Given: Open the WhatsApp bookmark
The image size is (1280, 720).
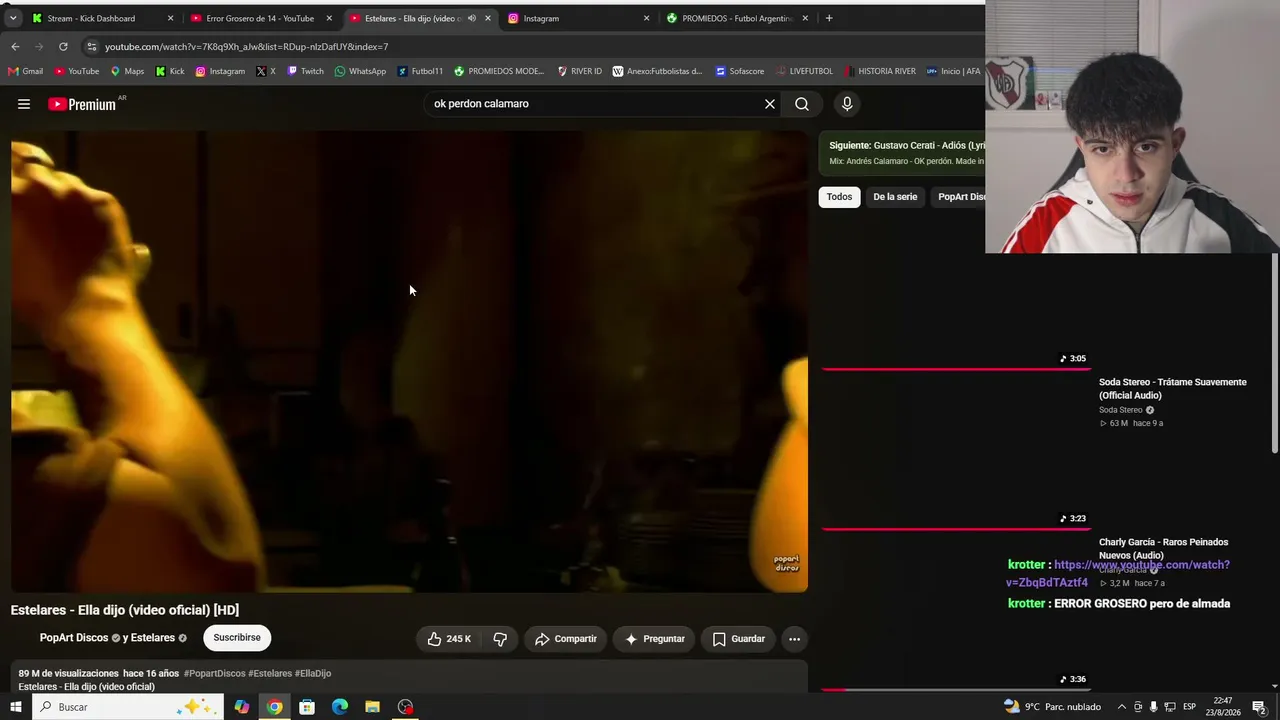Looking at the screenshot, I should (x=360, y=71).
